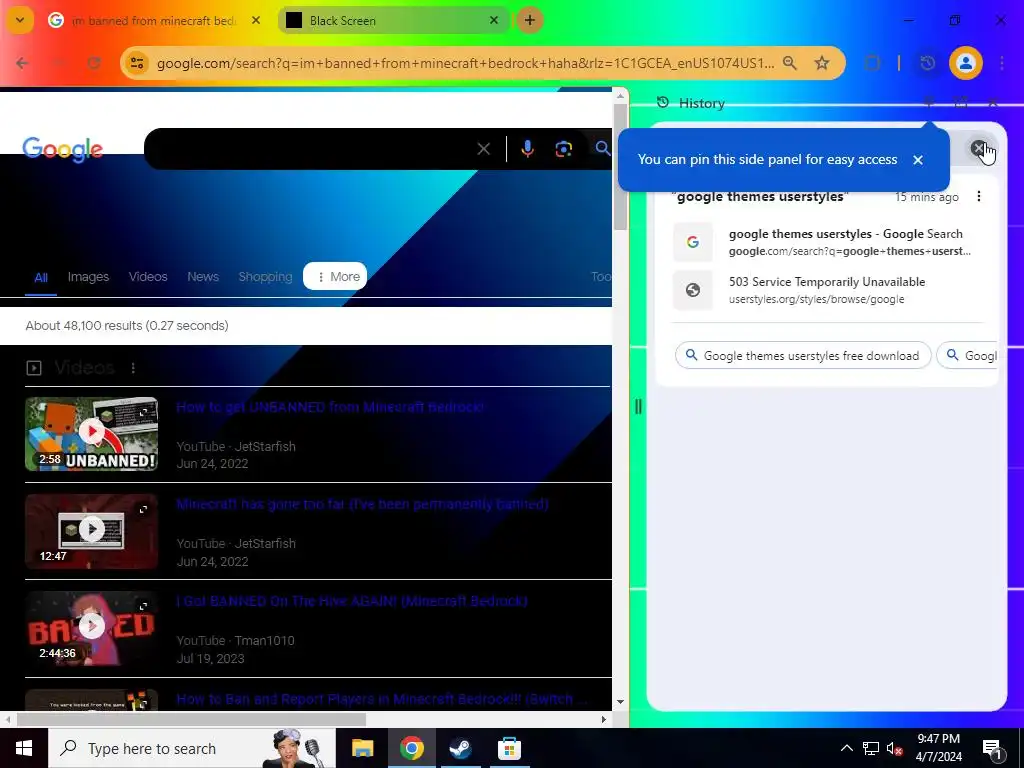Expand the More search categories
The image size is (1024, 768).
(x=336, y=277)
